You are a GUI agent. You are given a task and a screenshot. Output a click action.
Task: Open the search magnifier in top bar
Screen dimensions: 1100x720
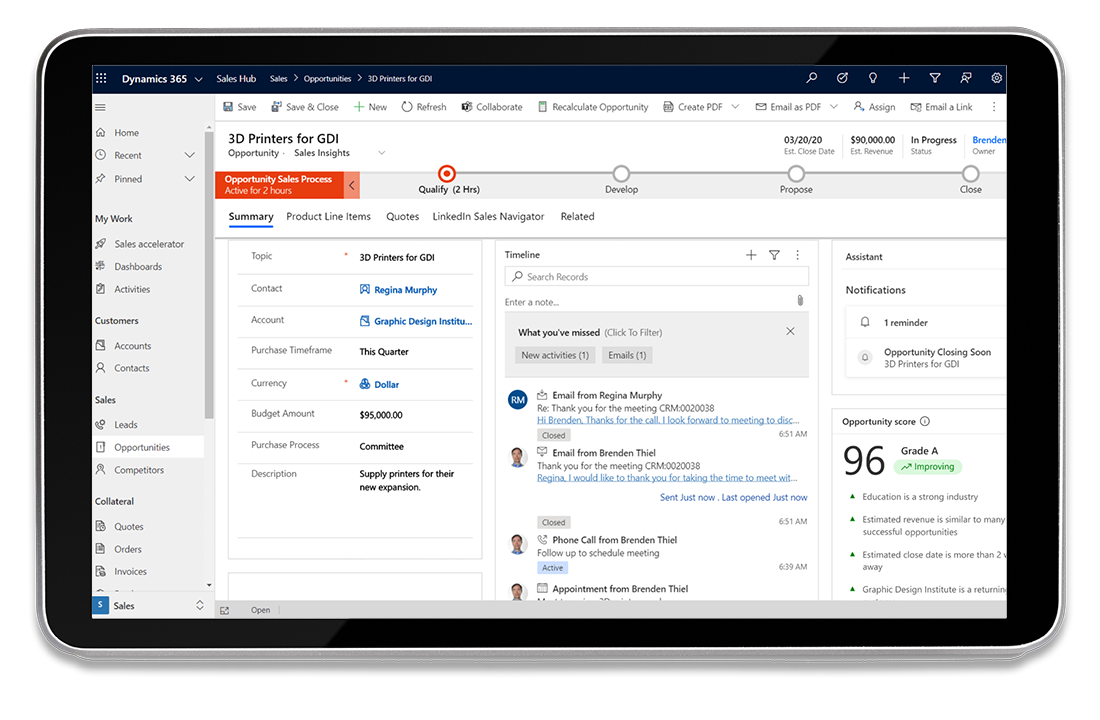(812, 78)
